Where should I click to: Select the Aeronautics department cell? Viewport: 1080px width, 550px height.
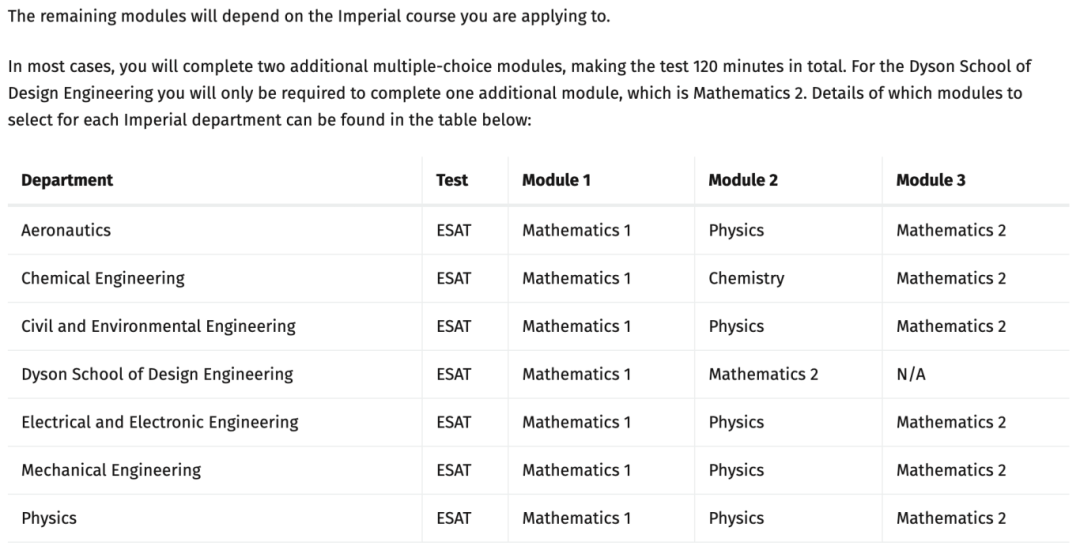click(x=66, y=230)
